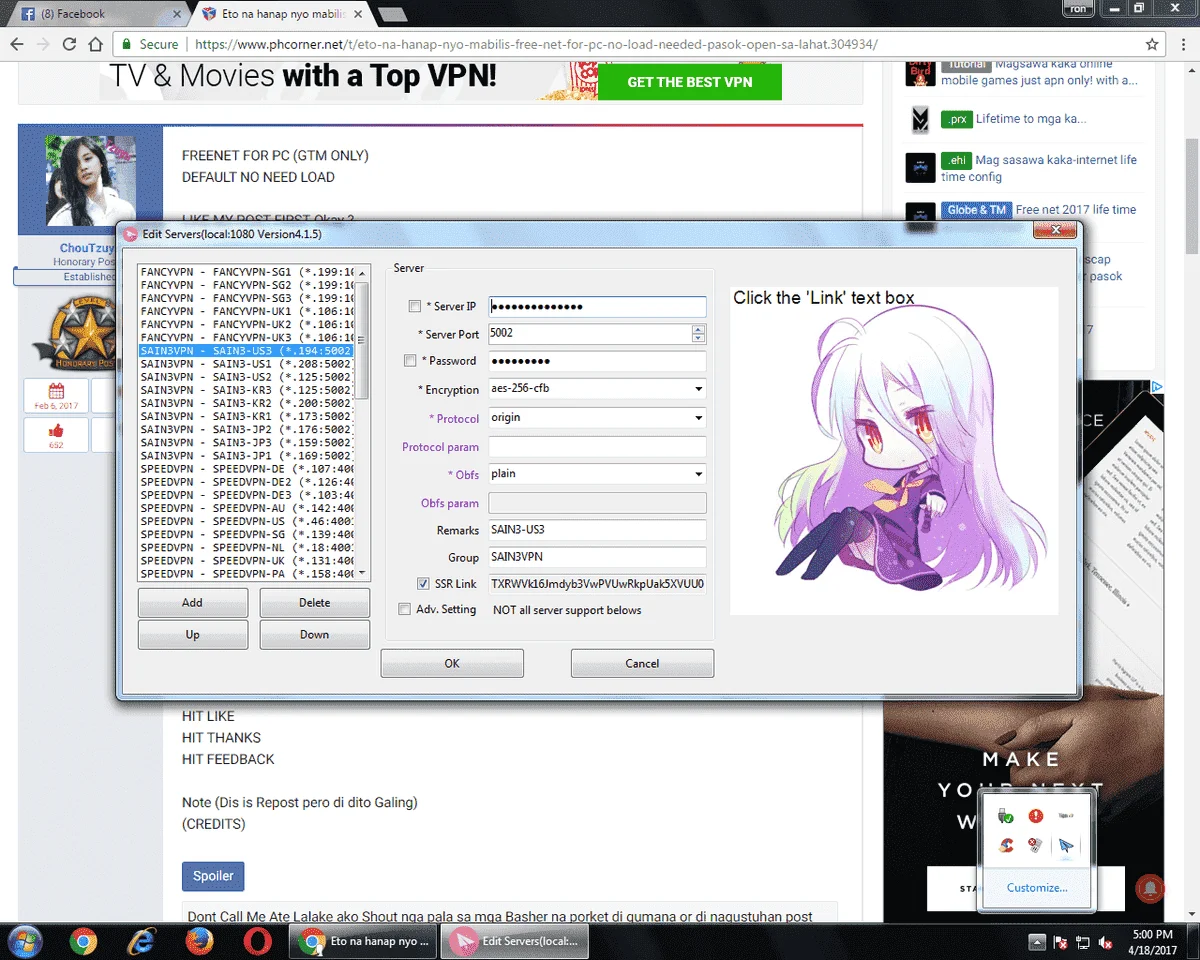
Task: Move server Up in list
Action: pyautogui.click(x=192, y=634)
